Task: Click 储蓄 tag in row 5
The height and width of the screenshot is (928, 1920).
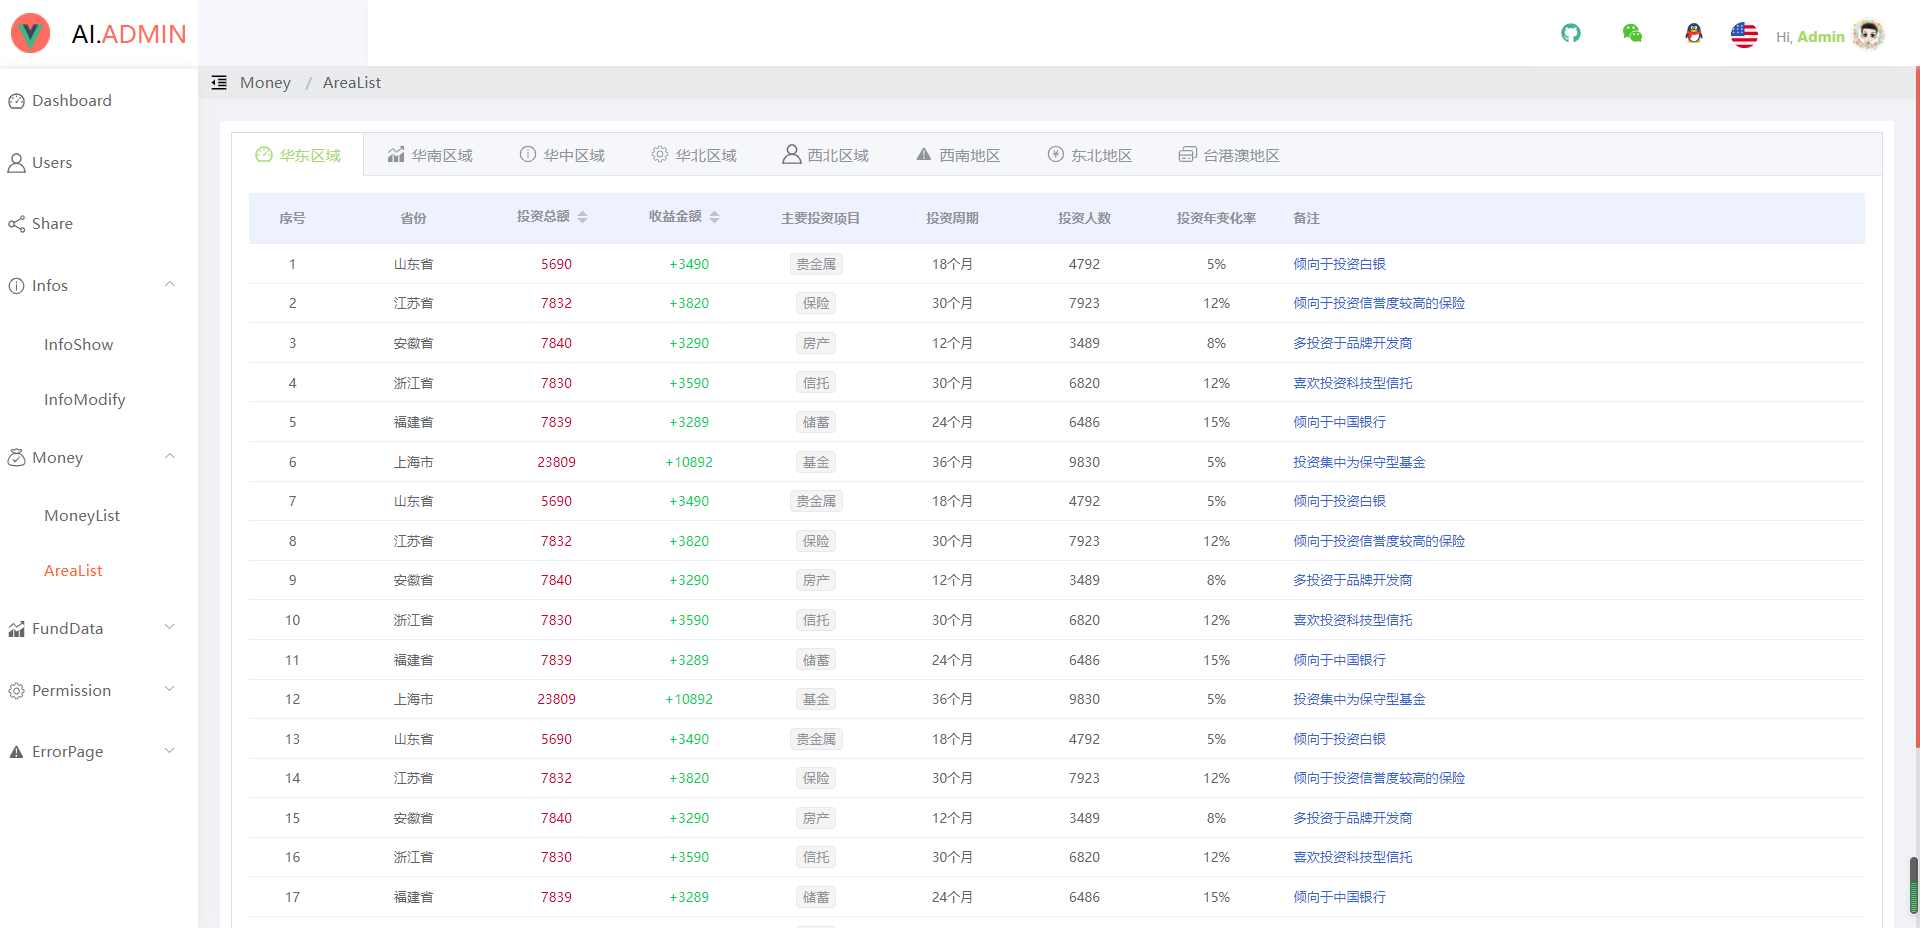Action: 816,422
